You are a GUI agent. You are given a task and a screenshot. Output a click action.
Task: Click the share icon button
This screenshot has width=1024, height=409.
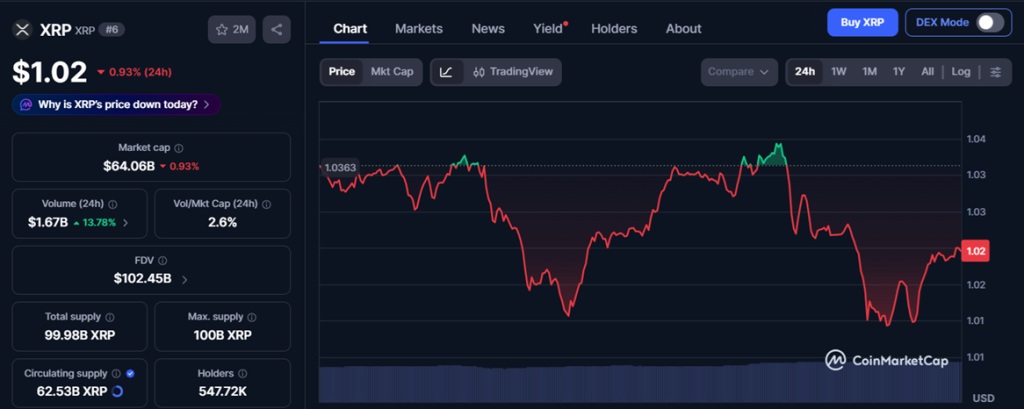[x=277, y=29]
